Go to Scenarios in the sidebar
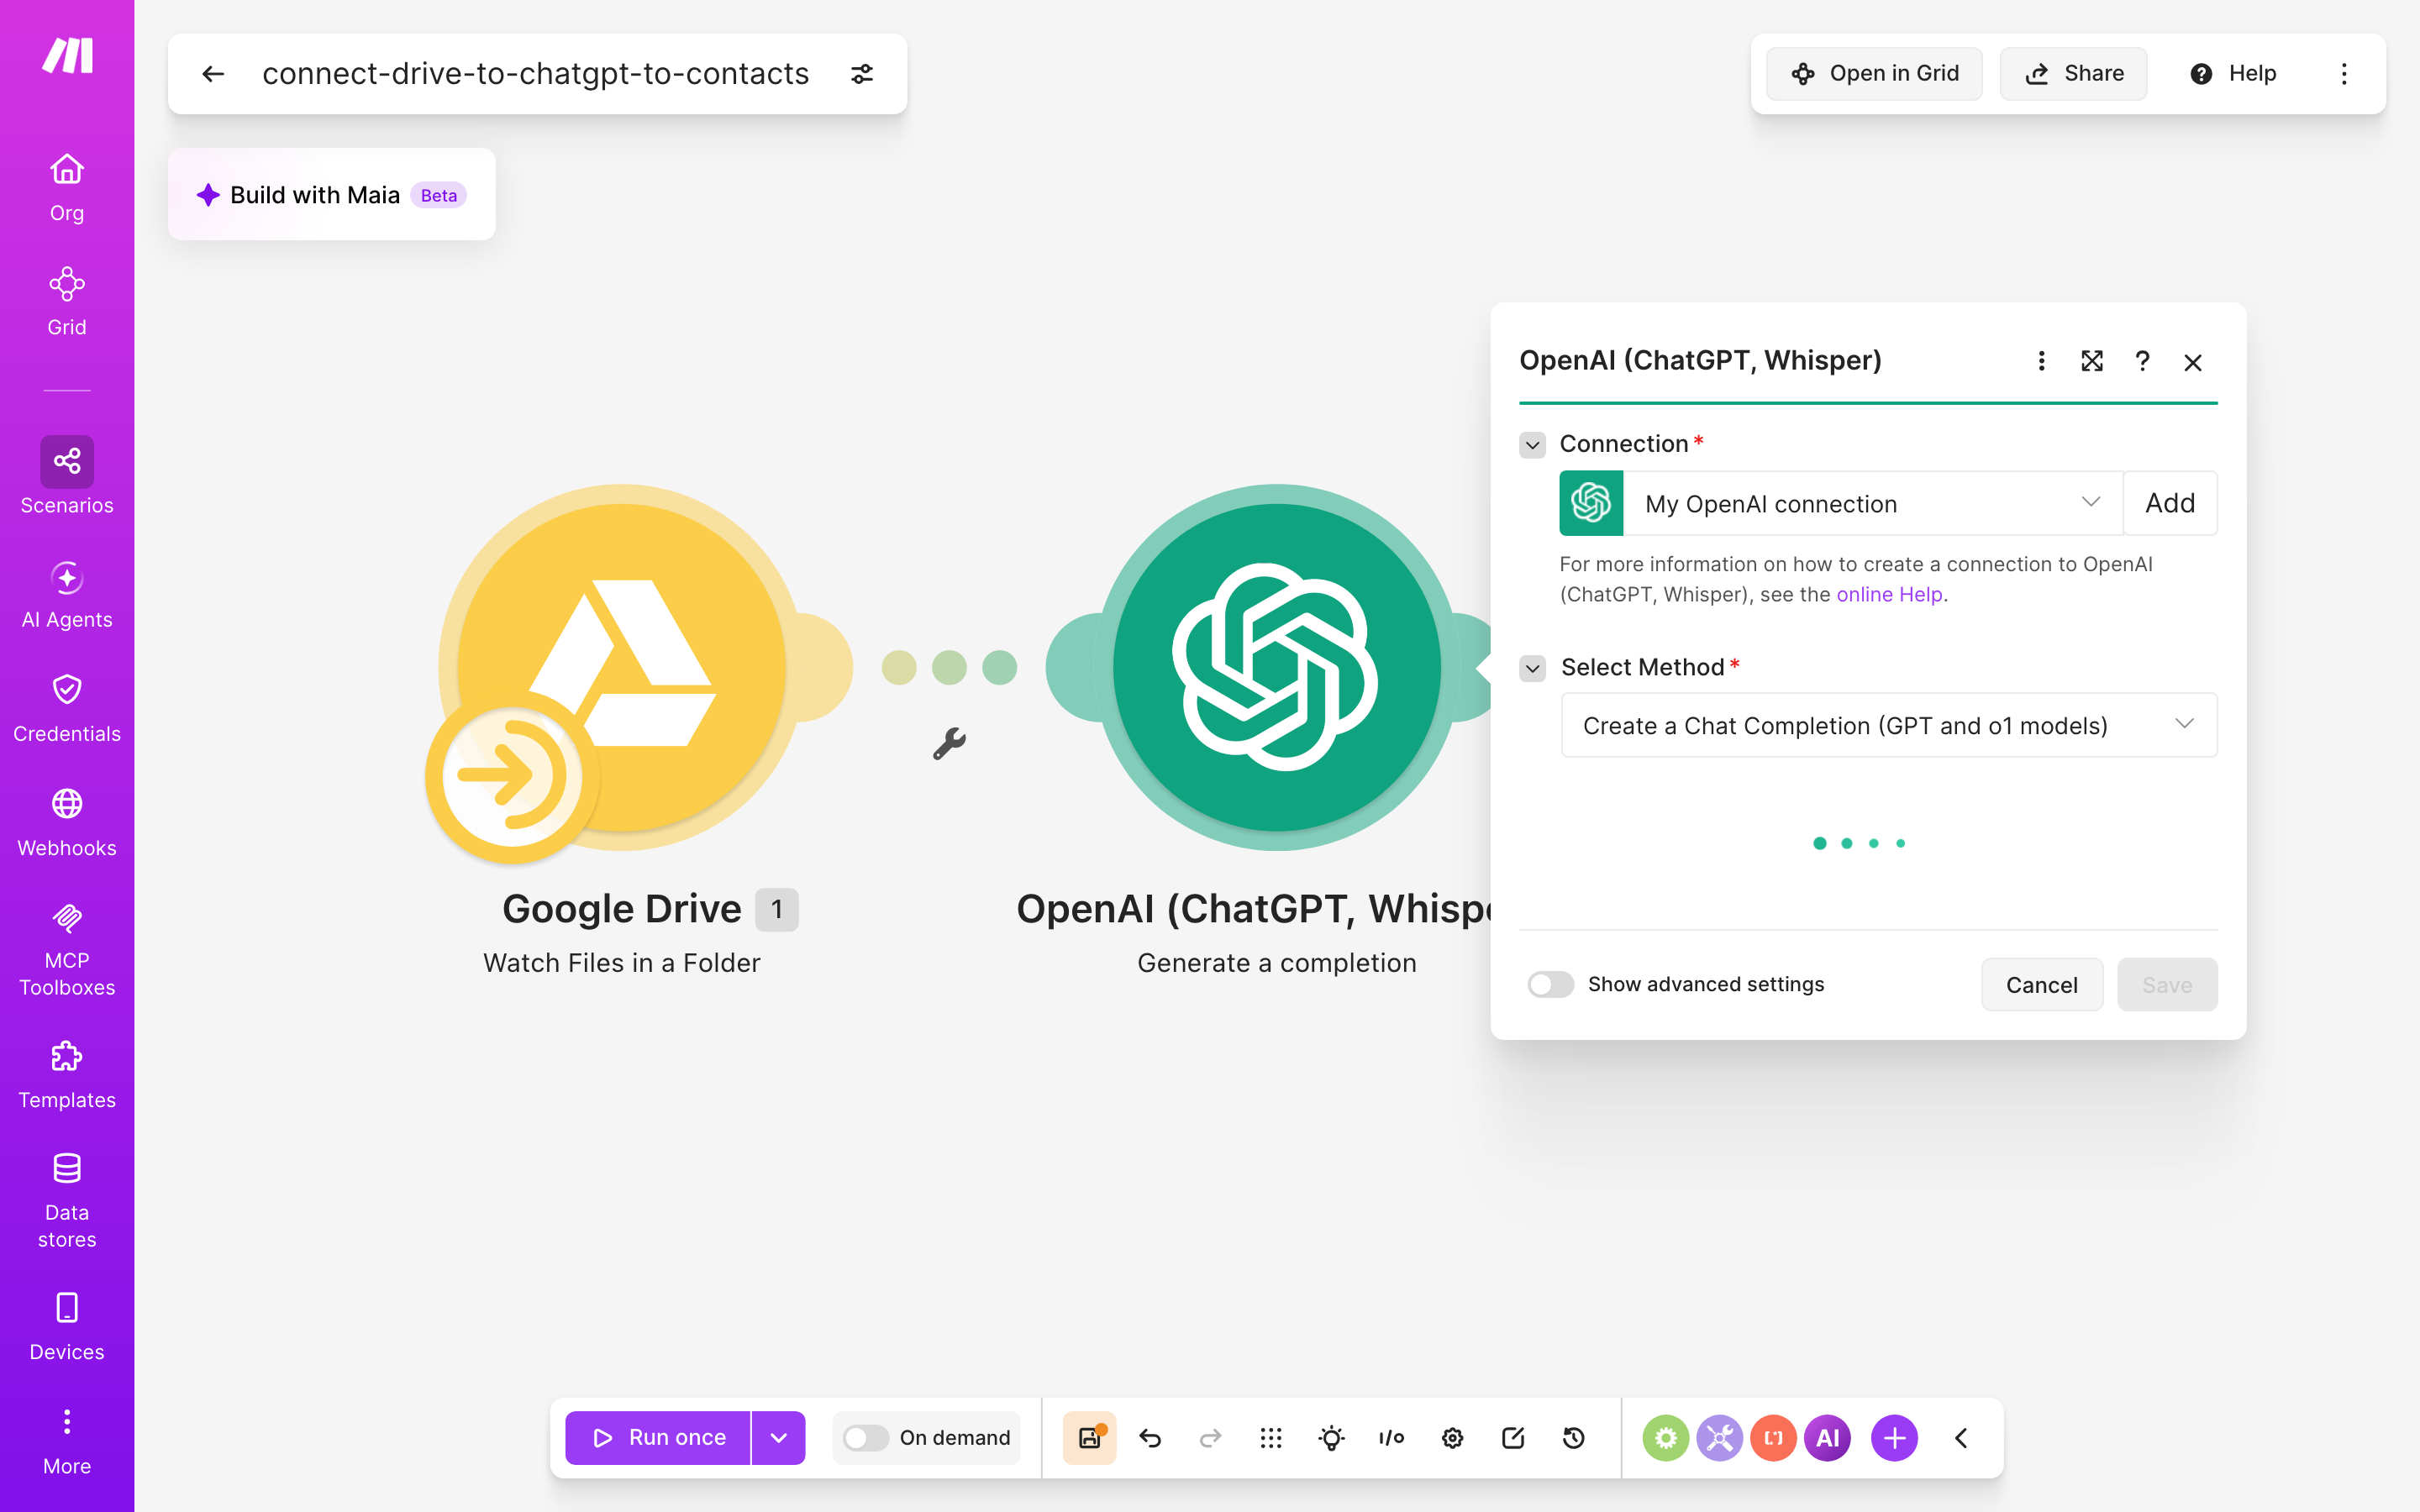Screen dimensions: 2420x1512 click(x=67, y=476)
